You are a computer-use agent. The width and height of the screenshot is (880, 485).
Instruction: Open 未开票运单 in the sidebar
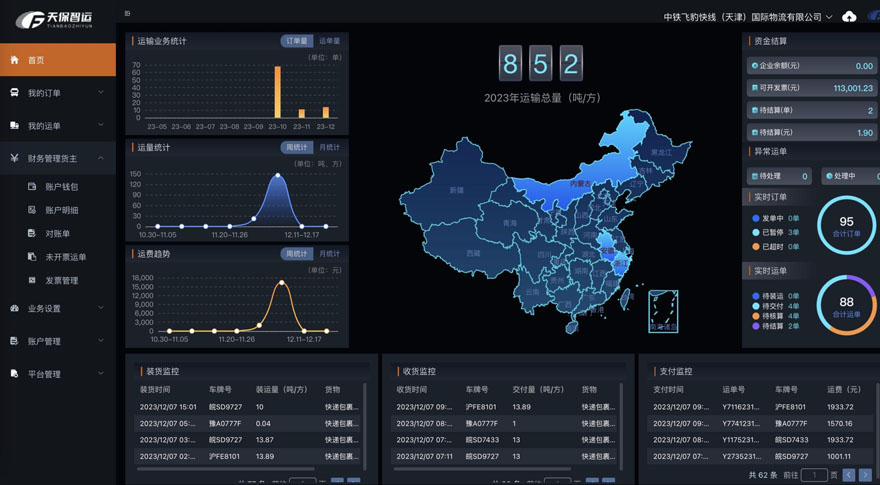[x=65, y=257]
